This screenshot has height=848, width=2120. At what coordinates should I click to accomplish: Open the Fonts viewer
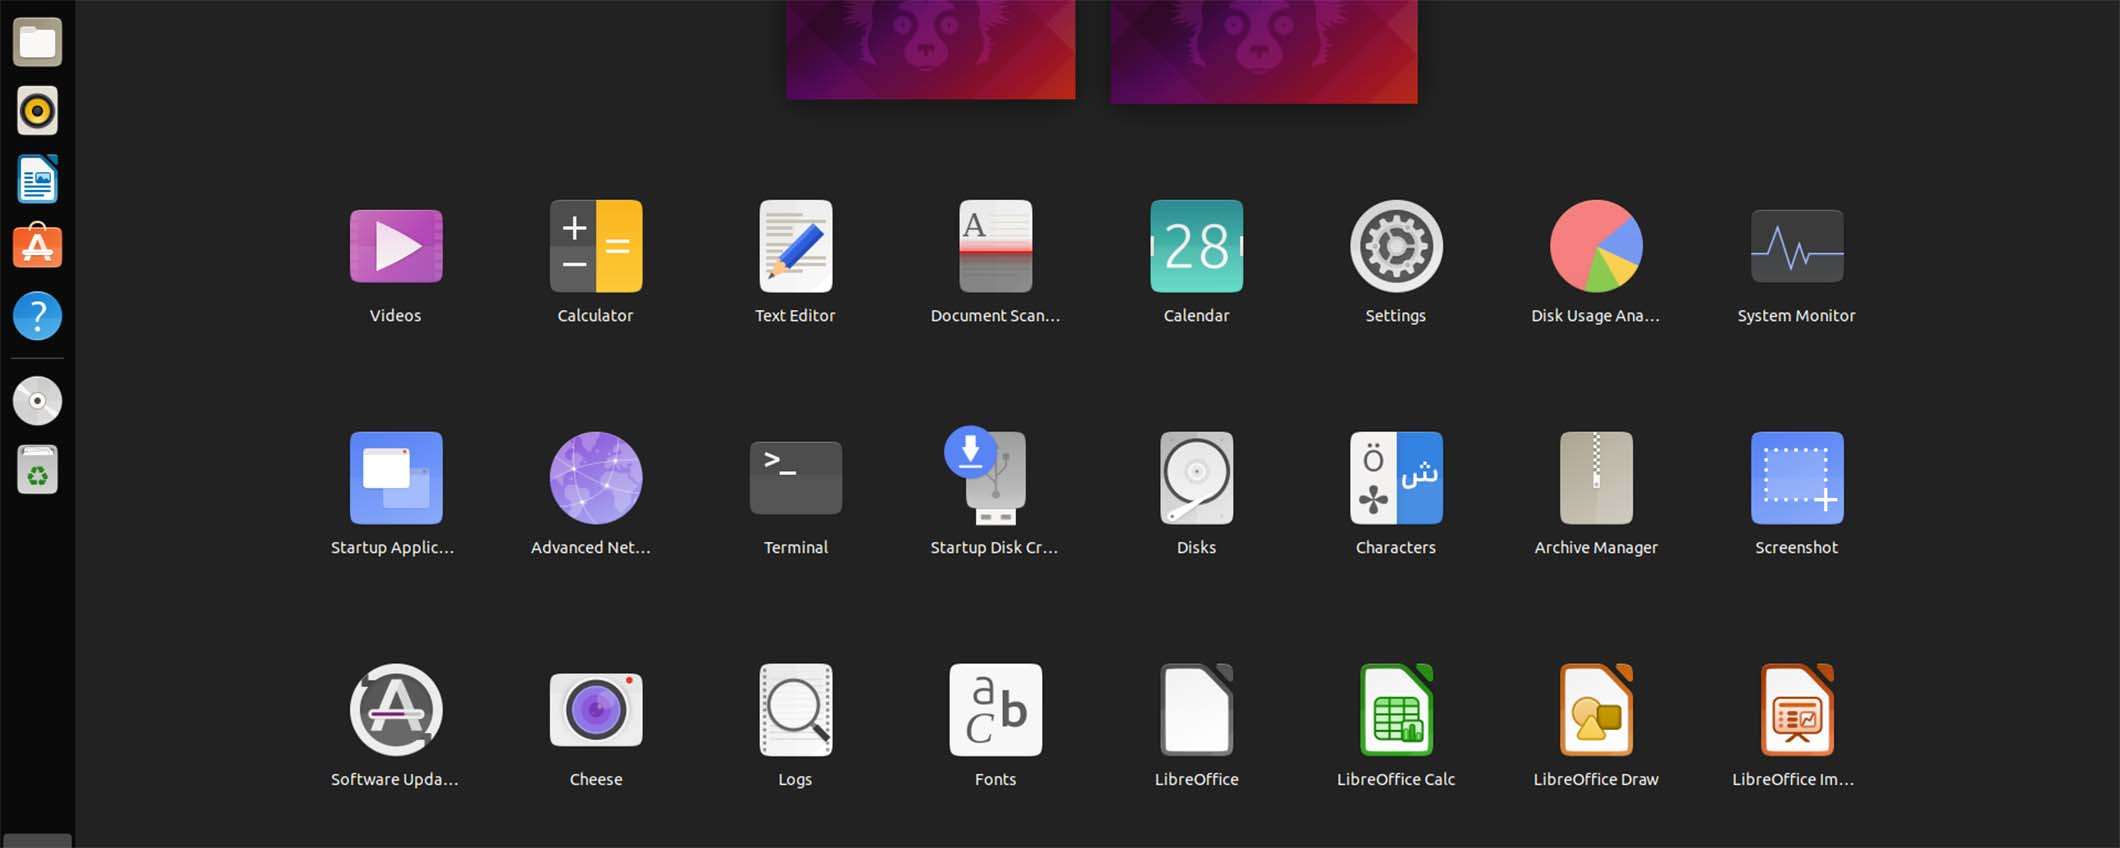pos(996,711)
